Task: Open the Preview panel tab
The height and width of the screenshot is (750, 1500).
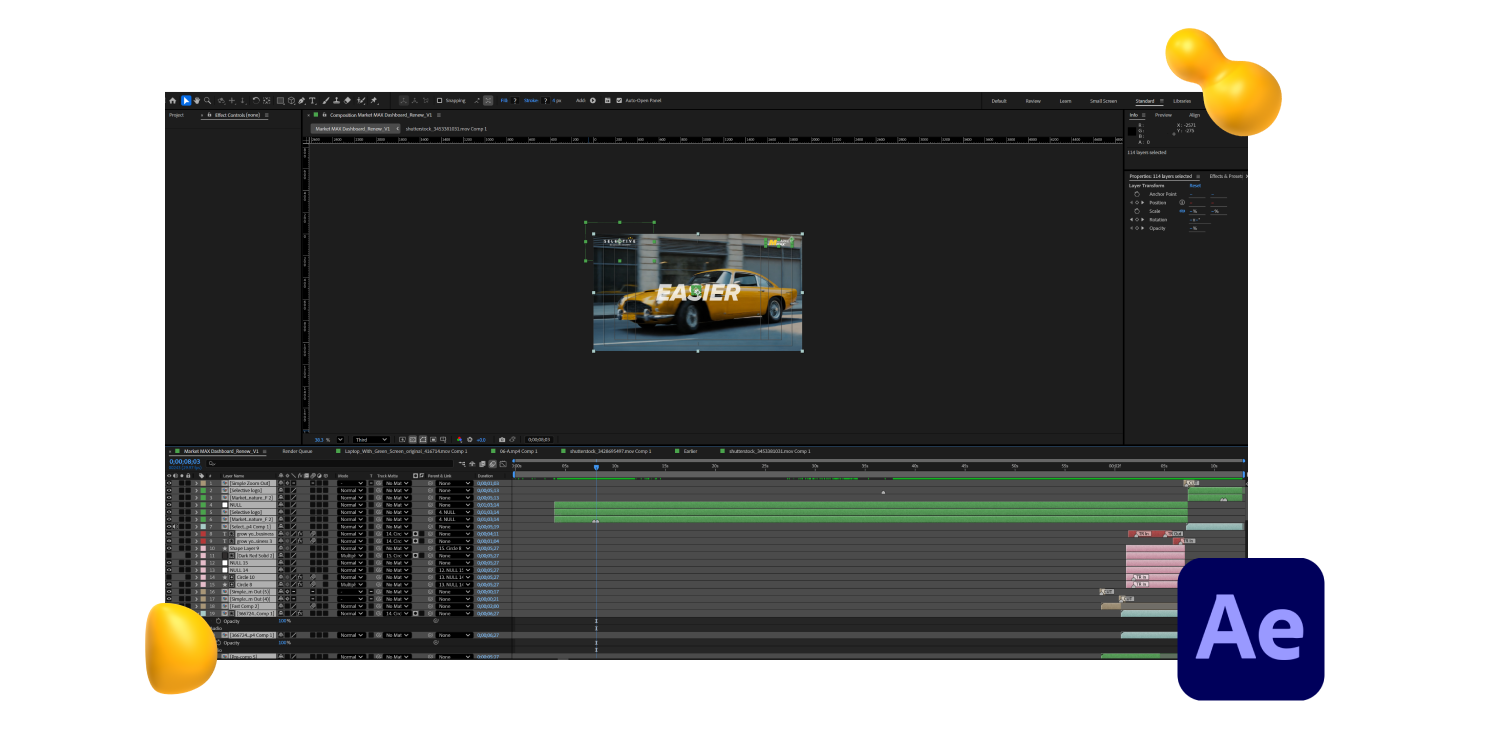Action: [1163, 115]
